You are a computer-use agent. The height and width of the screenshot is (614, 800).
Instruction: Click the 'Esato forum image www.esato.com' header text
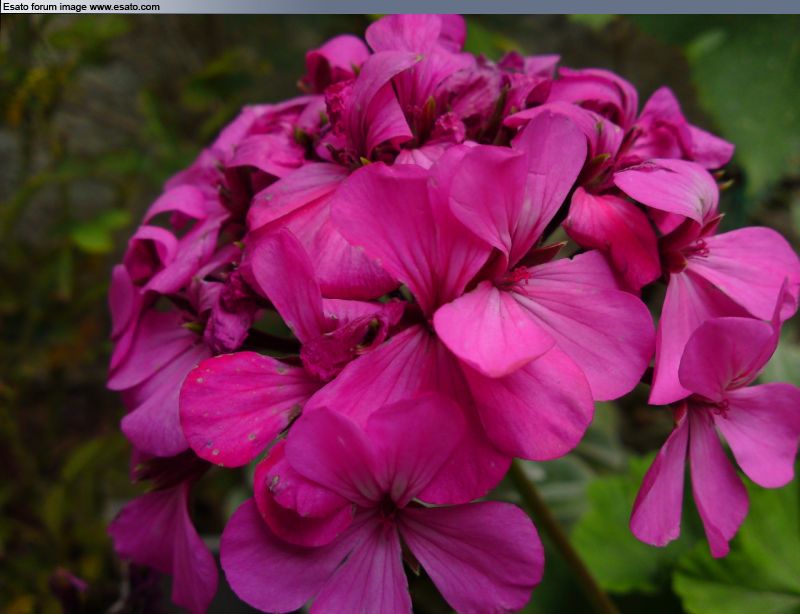click(81, 7)
